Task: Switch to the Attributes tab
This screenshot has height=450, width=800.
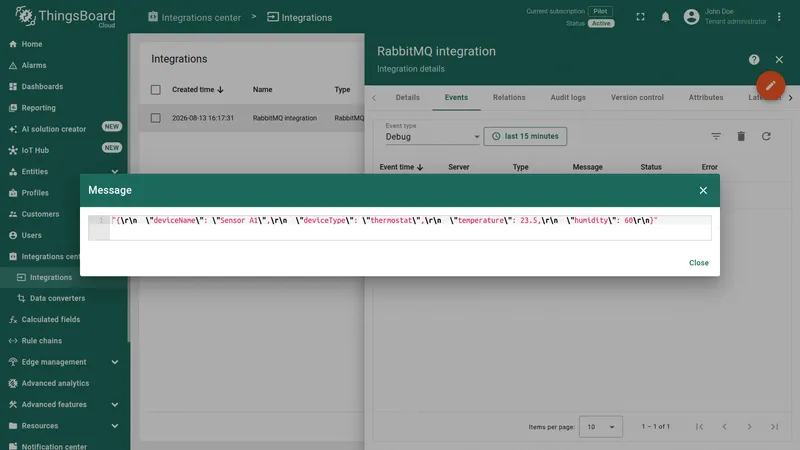Action: click(x=706, y=97)
